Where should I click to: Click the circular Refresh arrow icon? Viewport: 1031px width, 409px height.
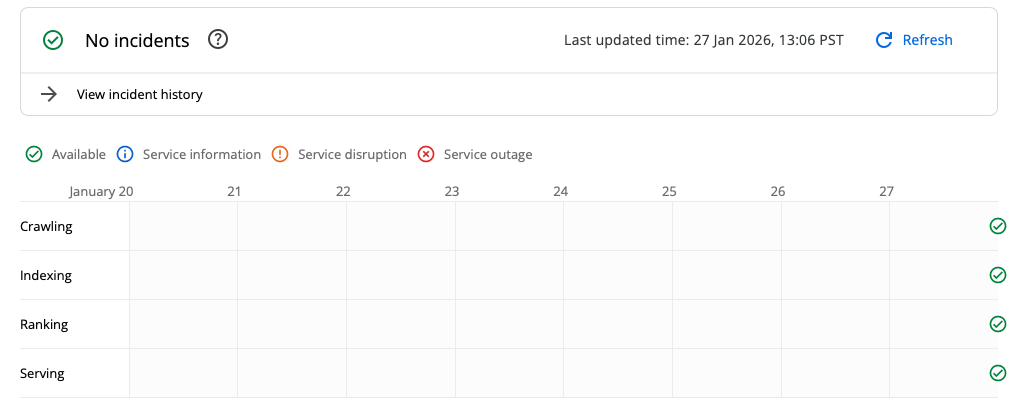(x=883, y=40)
